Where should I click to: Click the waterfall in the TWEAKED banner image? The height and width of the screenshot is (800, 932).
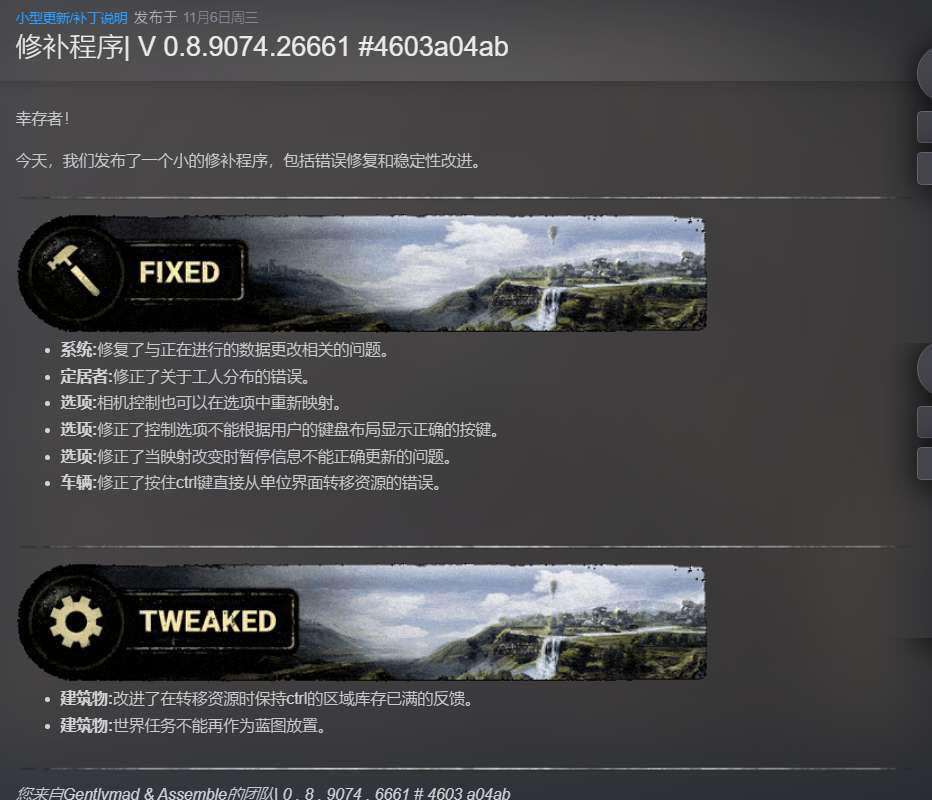tap(551, 657)
